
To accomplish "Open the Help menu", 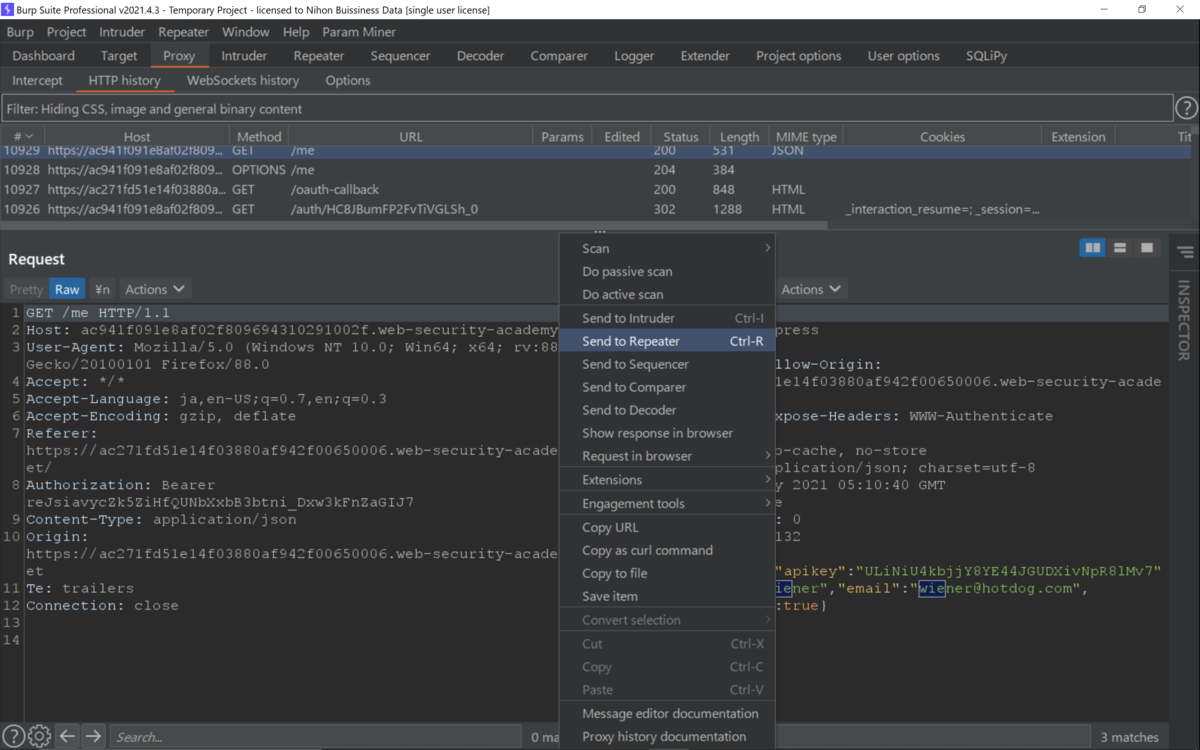I will click(296, 32).
